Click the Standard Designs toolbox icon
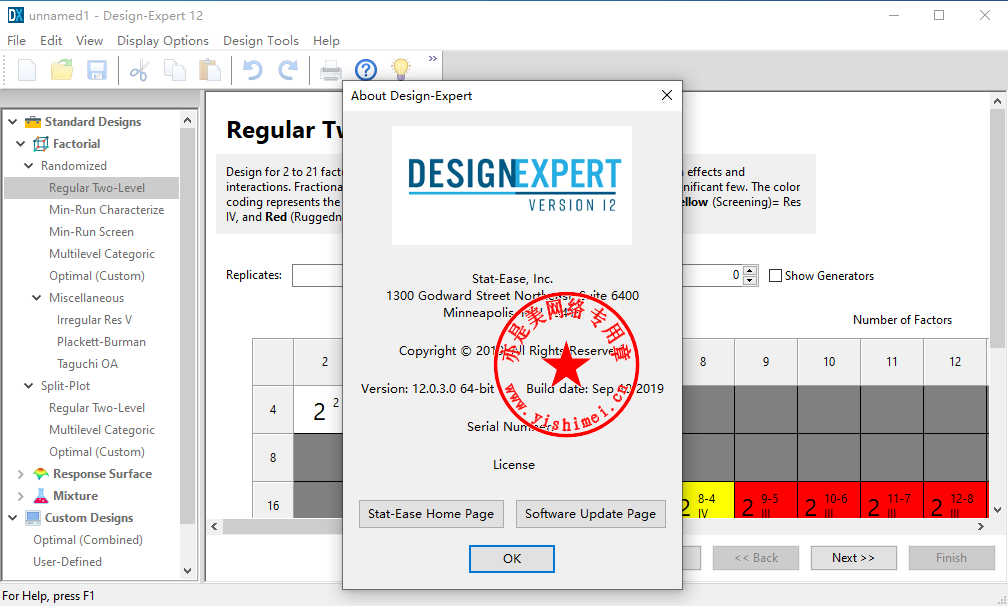Screen dimensions: 1008x606 [33, 122]
